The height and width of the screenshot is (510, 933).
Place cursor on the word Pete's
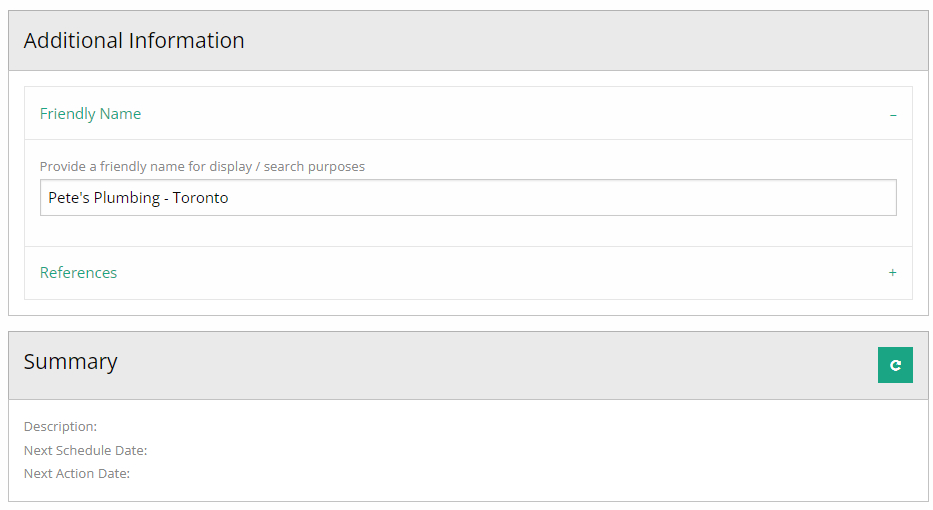tap(69, 198)
